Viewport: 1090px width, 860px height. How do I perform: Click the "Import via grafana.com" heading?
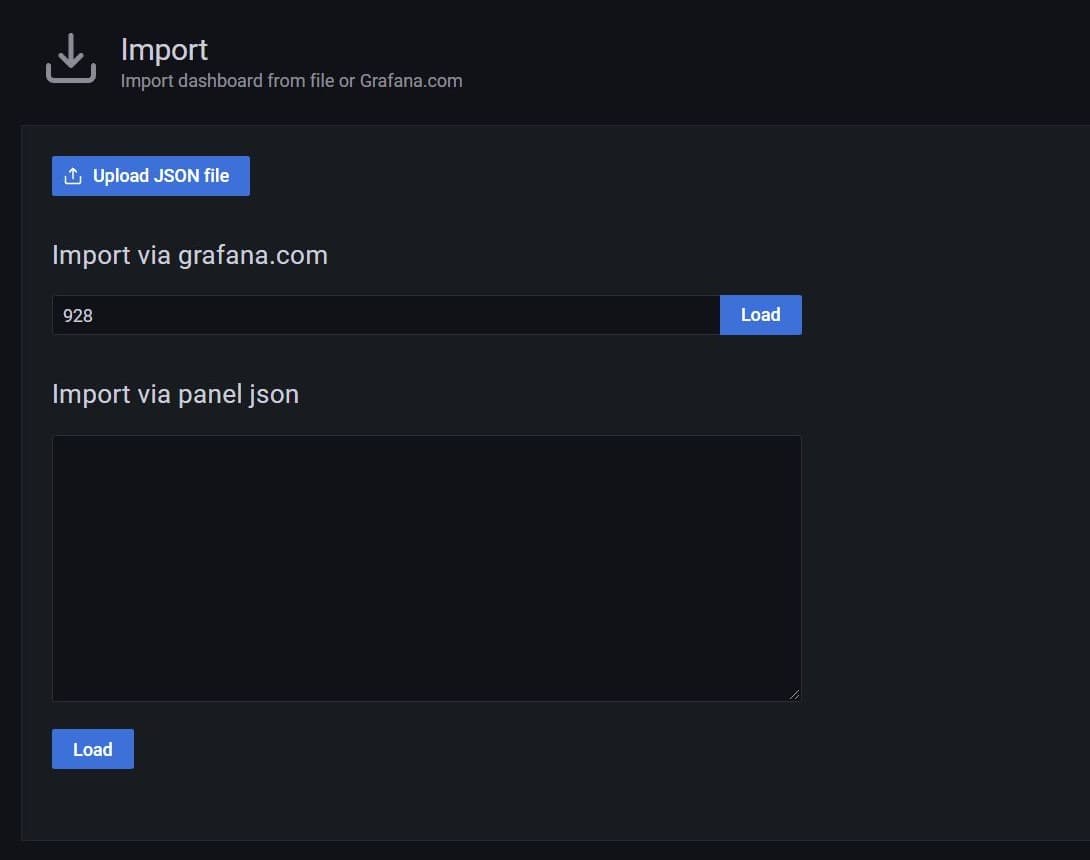pyautogui.click(x=189, y=255)
